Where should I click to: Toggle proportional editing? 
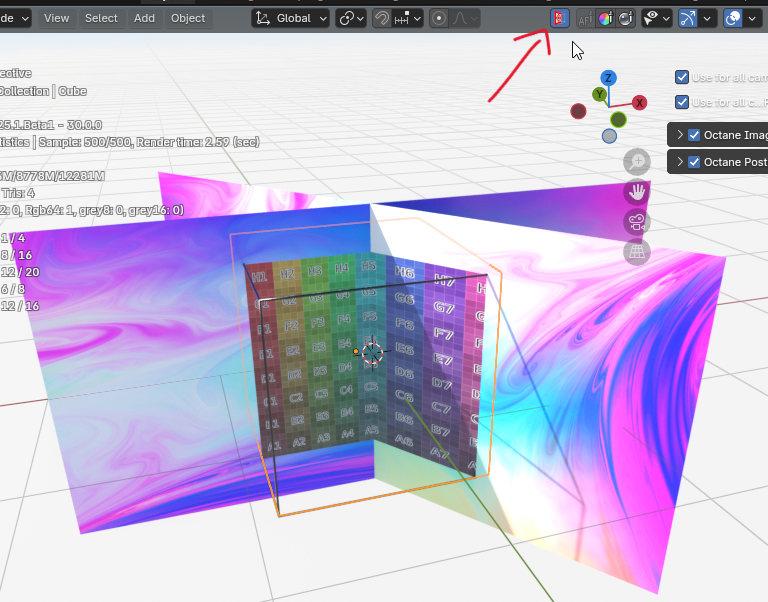(439, 19)
